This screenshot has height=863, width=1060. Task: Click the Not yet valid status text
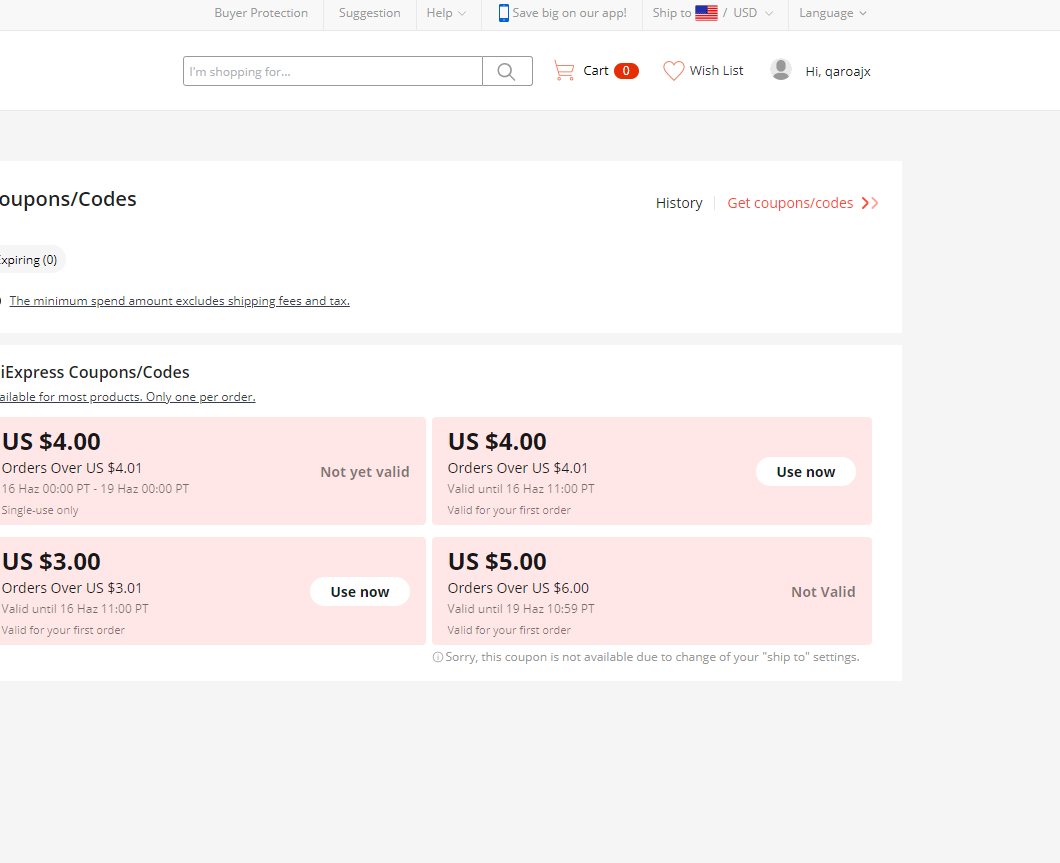coord(365,472)
